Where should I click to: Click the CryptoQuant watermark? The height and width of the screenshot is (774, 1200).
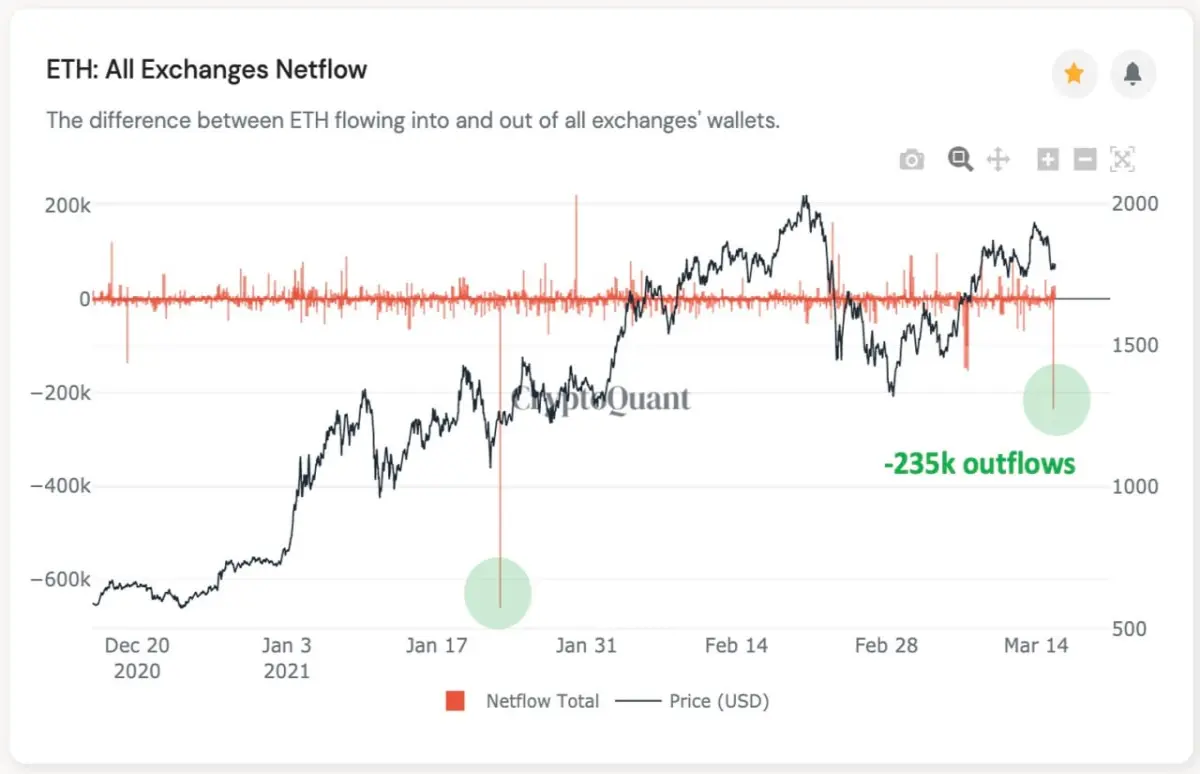click(x=601, y=398)
